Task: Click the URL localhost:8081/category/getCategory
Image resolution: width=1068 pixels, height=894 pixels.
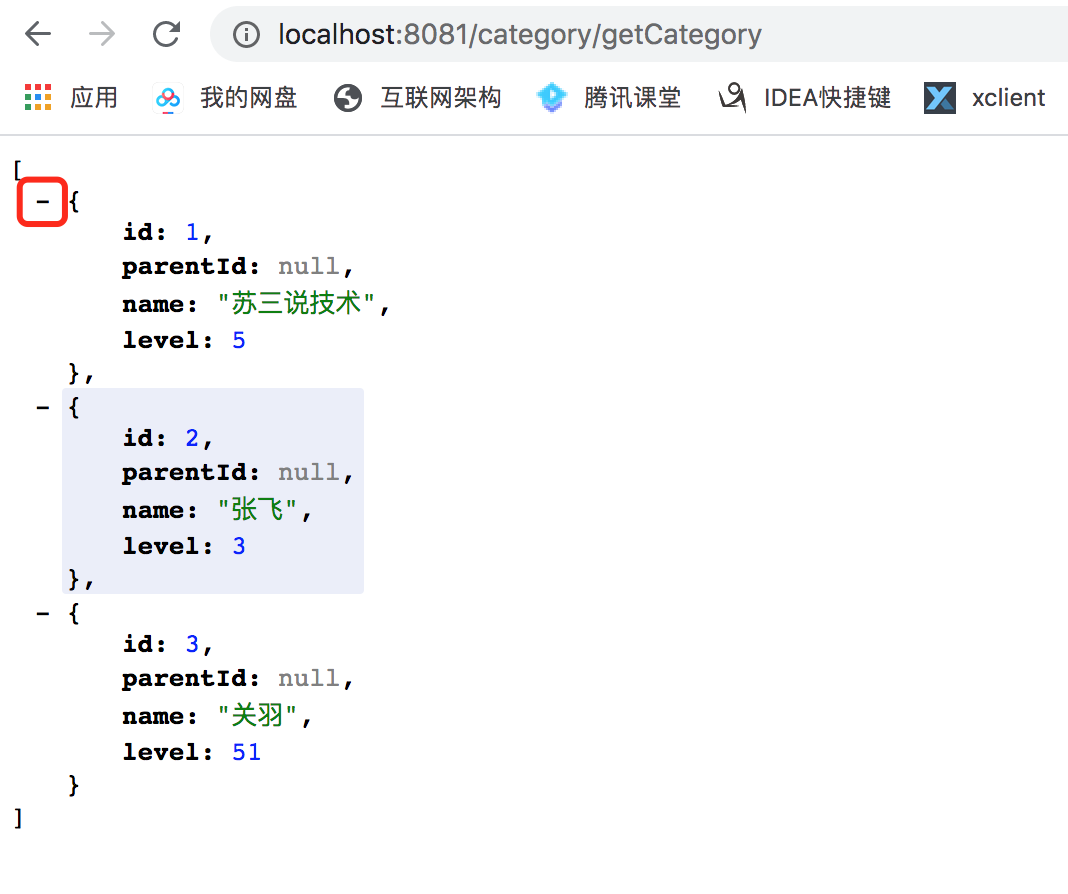Action: pyautogui.click(x=520, y=34)
